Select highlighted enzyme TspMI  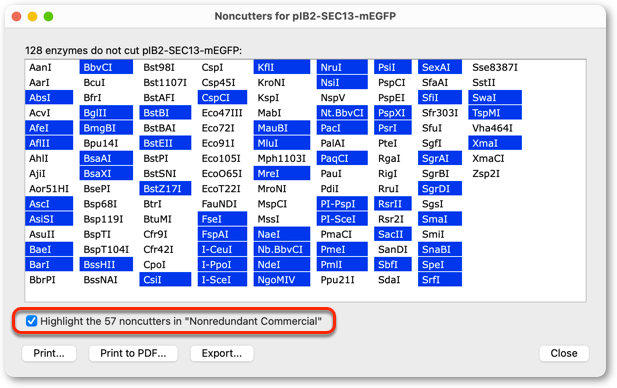[x=495, y=113]
